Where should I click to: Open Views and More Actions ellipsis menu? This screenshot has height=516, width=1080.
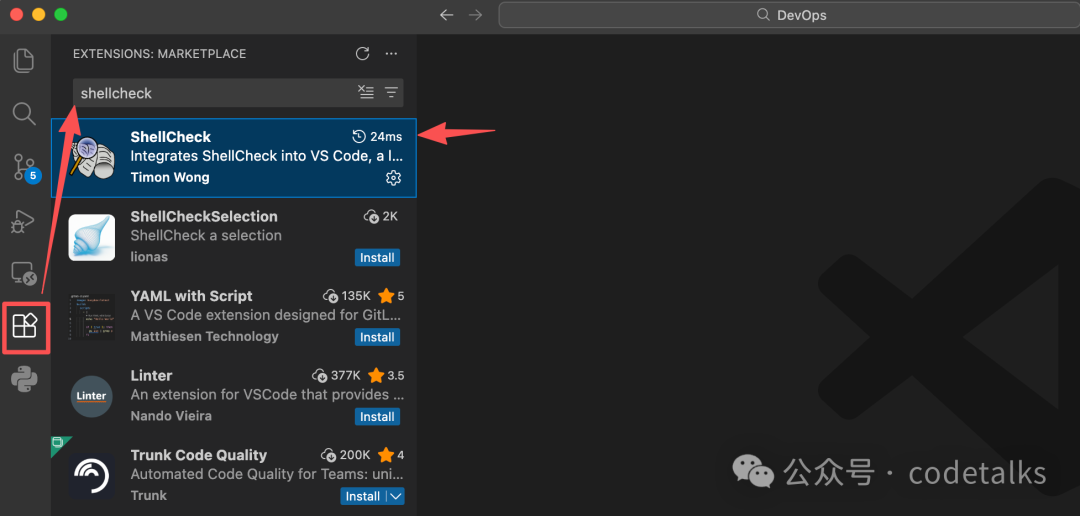391,54
